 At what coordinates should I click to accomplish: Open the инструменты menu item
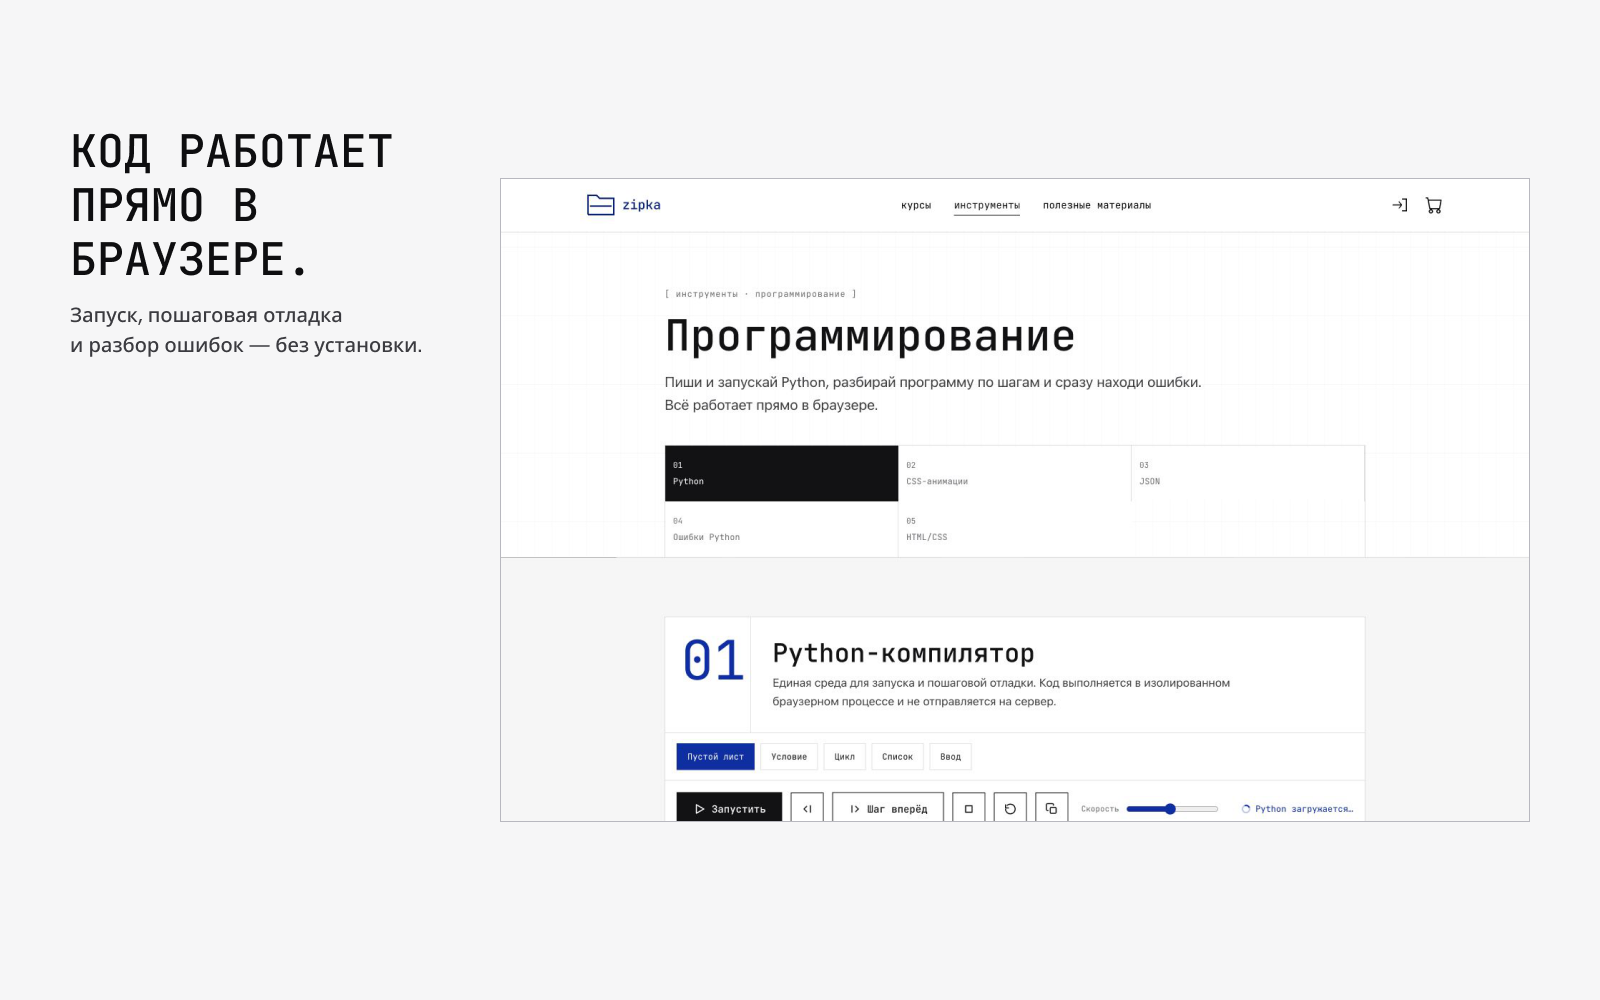coord(987,205)
